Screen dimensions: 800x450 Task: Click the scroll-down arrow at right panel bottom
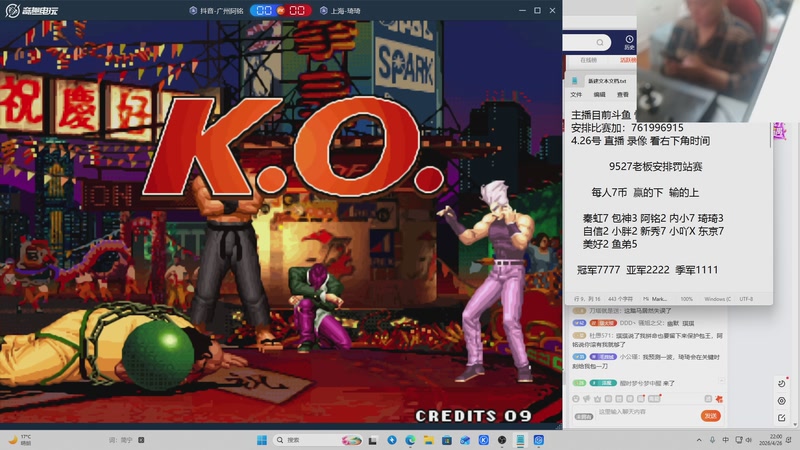pos(794,424)
